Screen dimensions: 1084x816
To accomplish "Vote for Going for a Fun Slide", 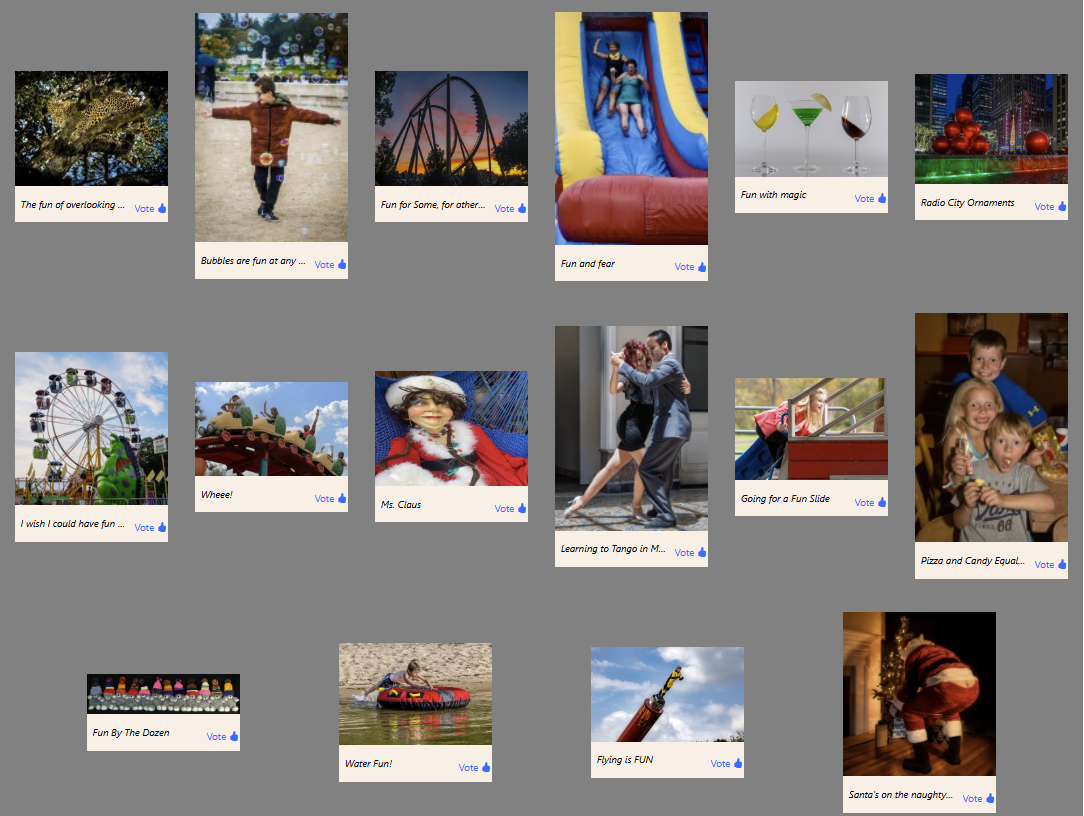I will pos(870,503).
